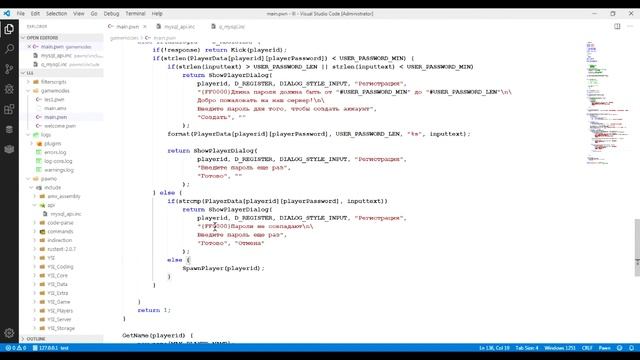Change the Windows 1251 file encoding
Screen dimensions: 640x360
560,348
